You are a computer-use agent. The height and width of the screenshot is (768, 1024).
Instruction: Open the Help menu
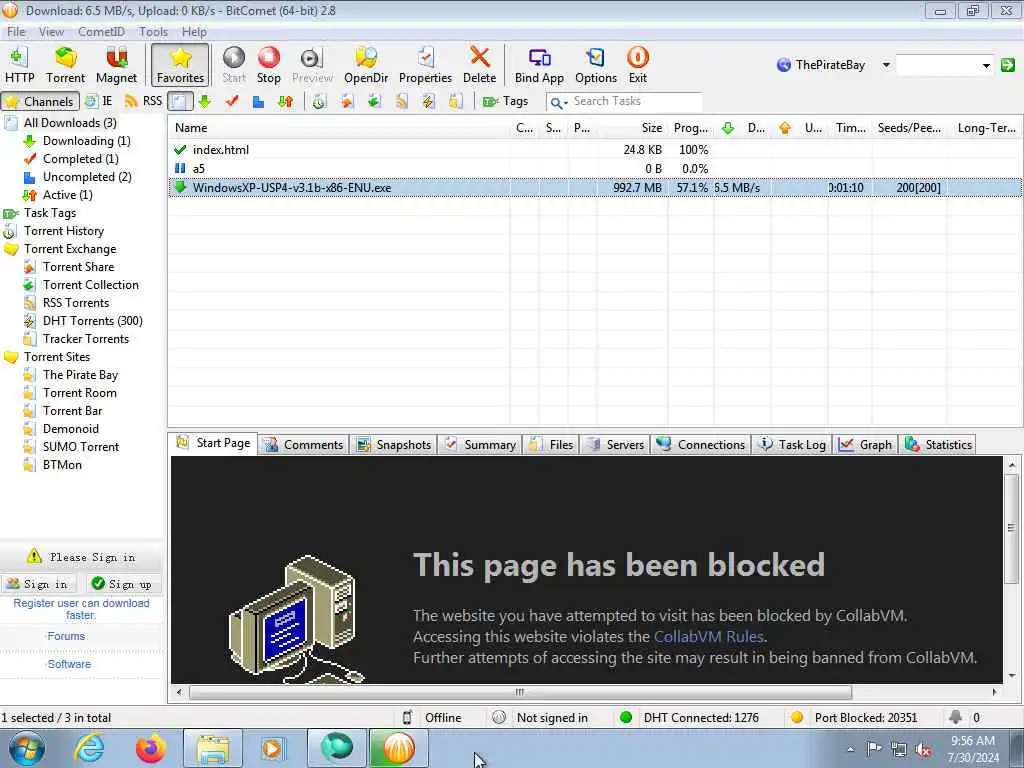click(x=194, y=31)
